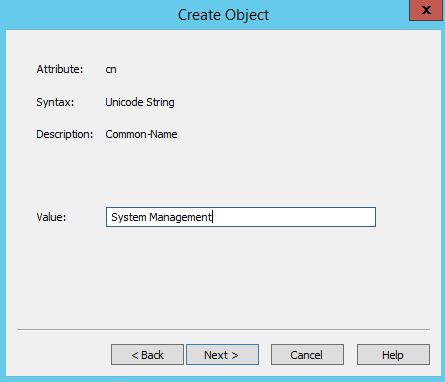Click the word System in the Value field
The width and height of the screenshot is (445, 382).
tap(129, 217)
